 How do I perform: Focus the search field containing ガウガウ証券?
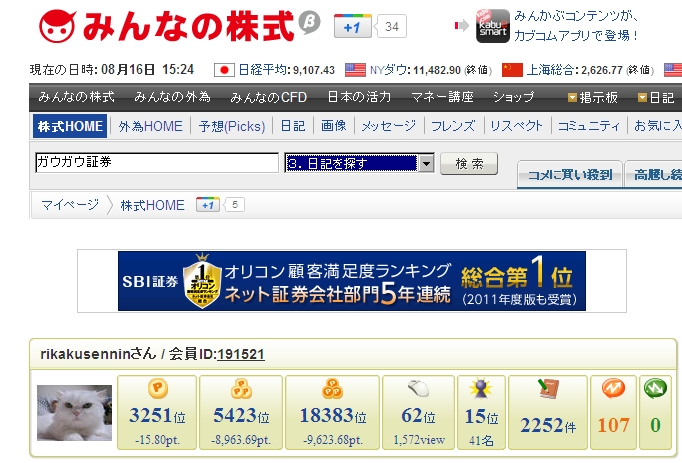point(157,163)
